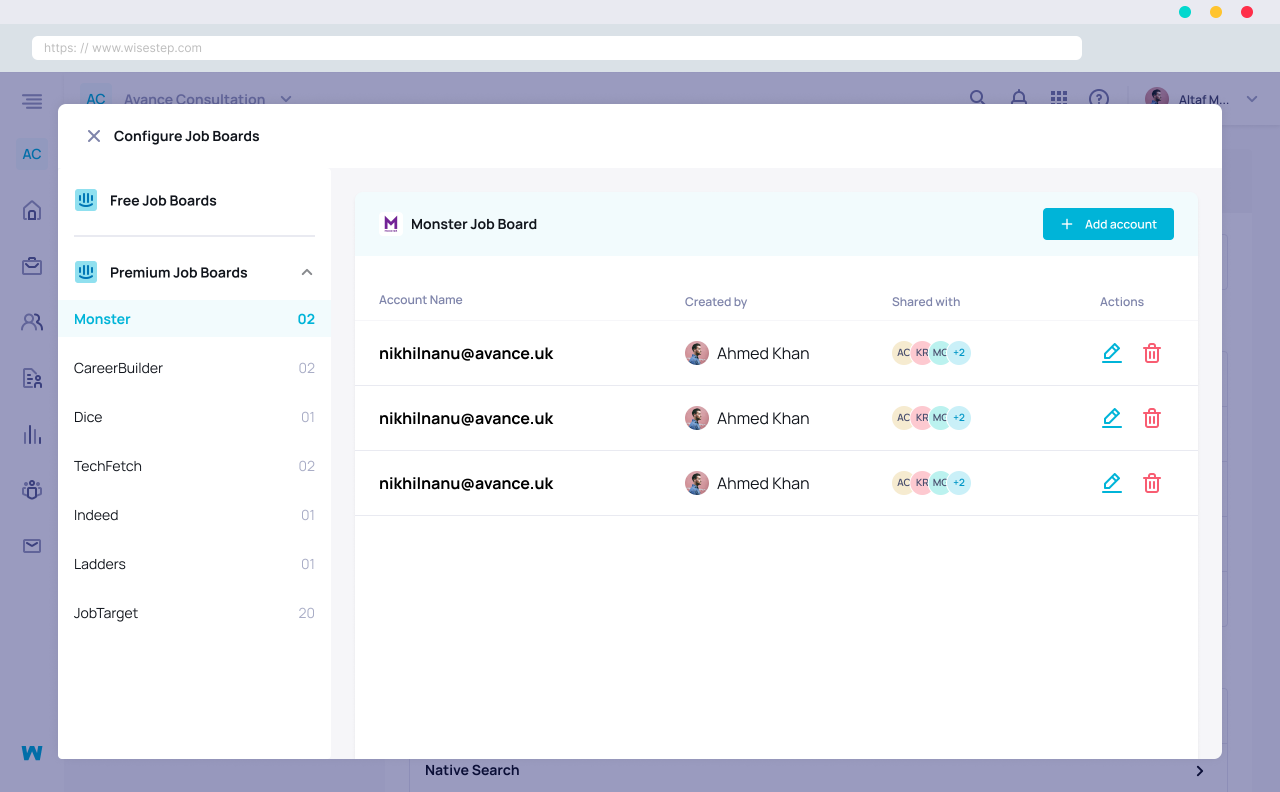Click the browser address bar
The height and width of the screenshot is (792, 1280).
click(x=557, y=48)
